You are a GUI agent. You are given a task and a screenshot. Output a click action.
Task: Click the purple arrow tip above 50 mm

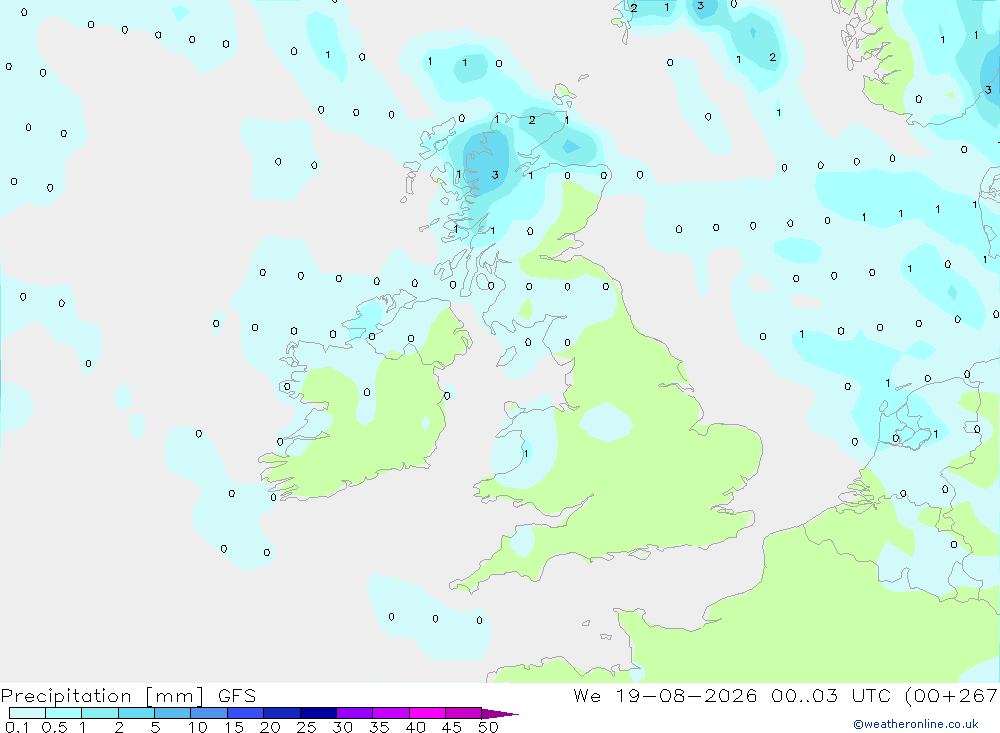coord(499,714)
